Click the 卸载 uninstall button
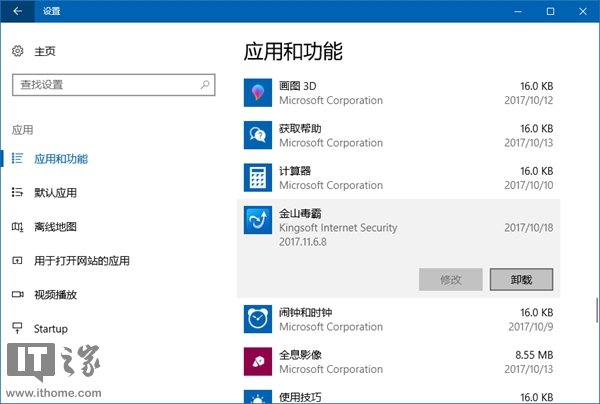Image resolution: width=600 pixels, height=404 pixels. [x=521, y=280]
